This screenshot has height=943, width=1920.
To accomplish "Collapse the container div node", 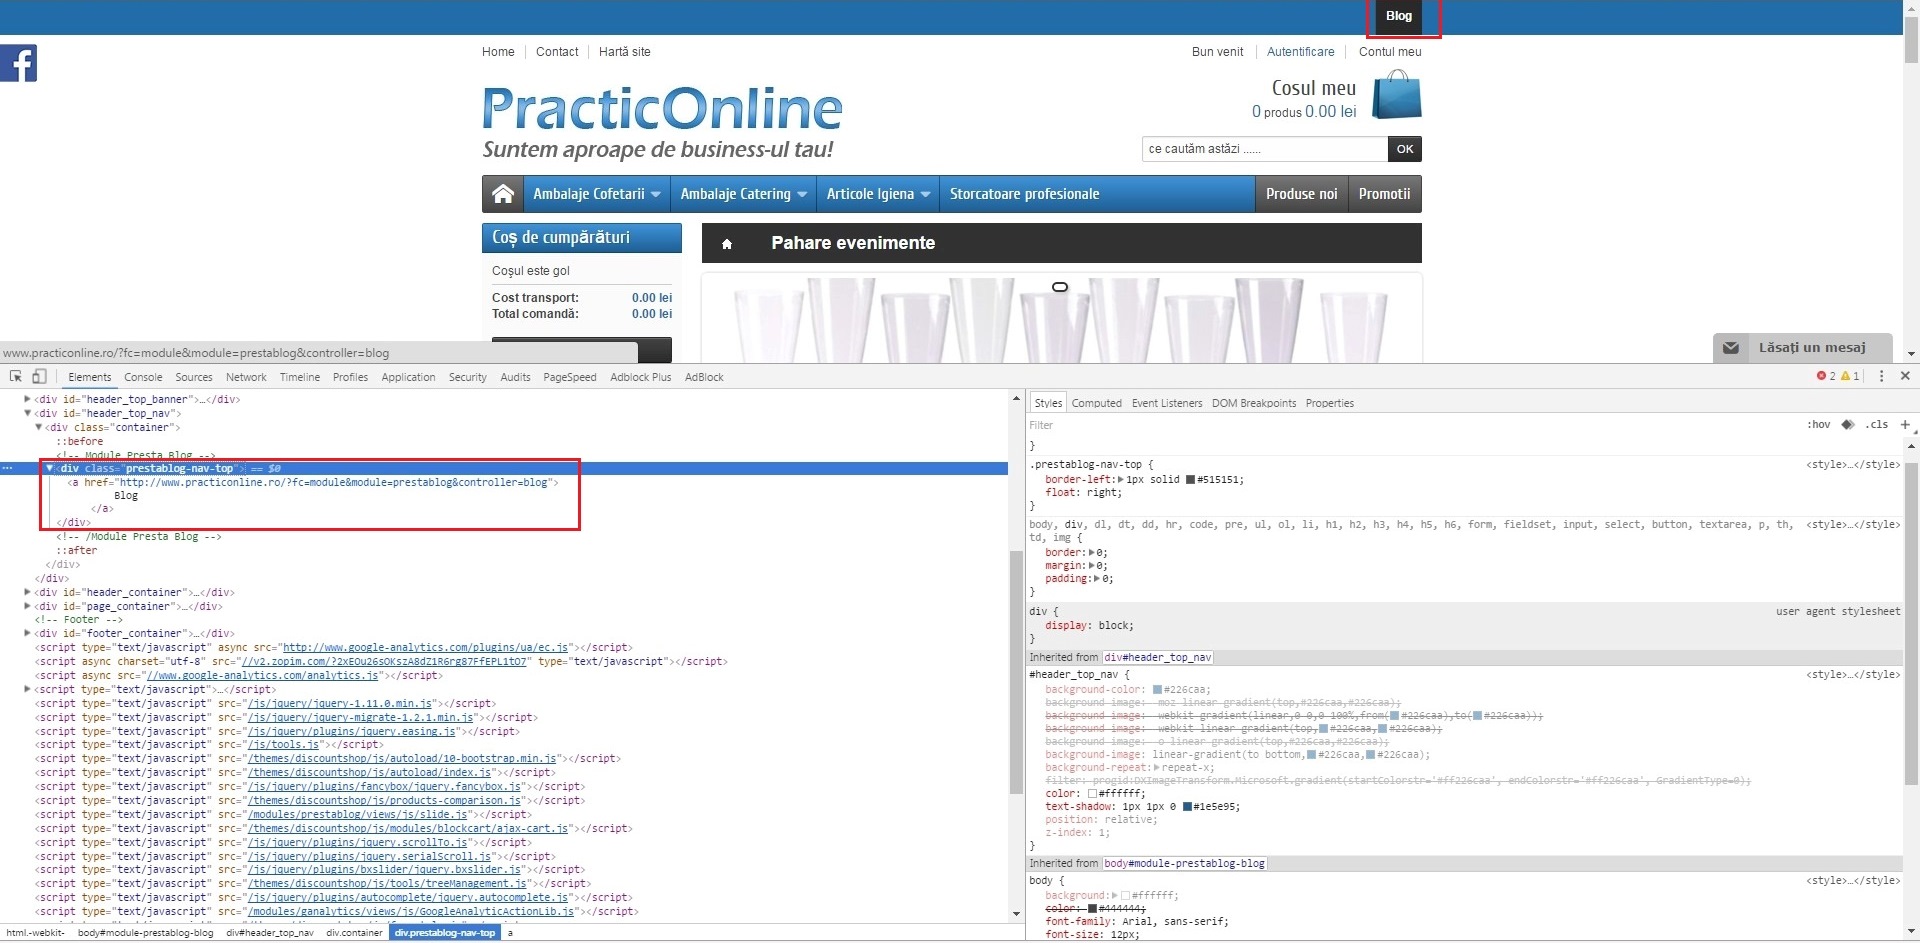I will (38, 427).
